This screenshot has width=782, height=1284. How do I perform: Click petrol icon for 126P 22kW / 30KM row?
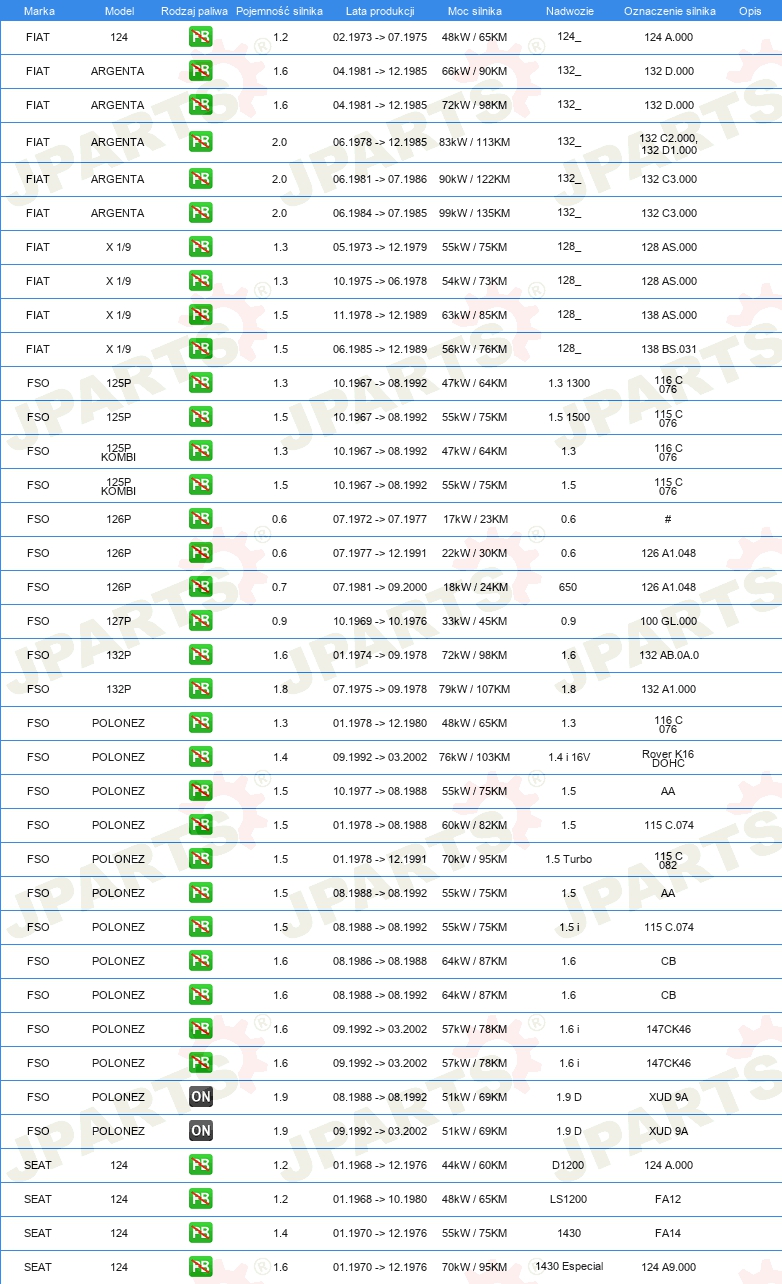[x=200, y=553]
